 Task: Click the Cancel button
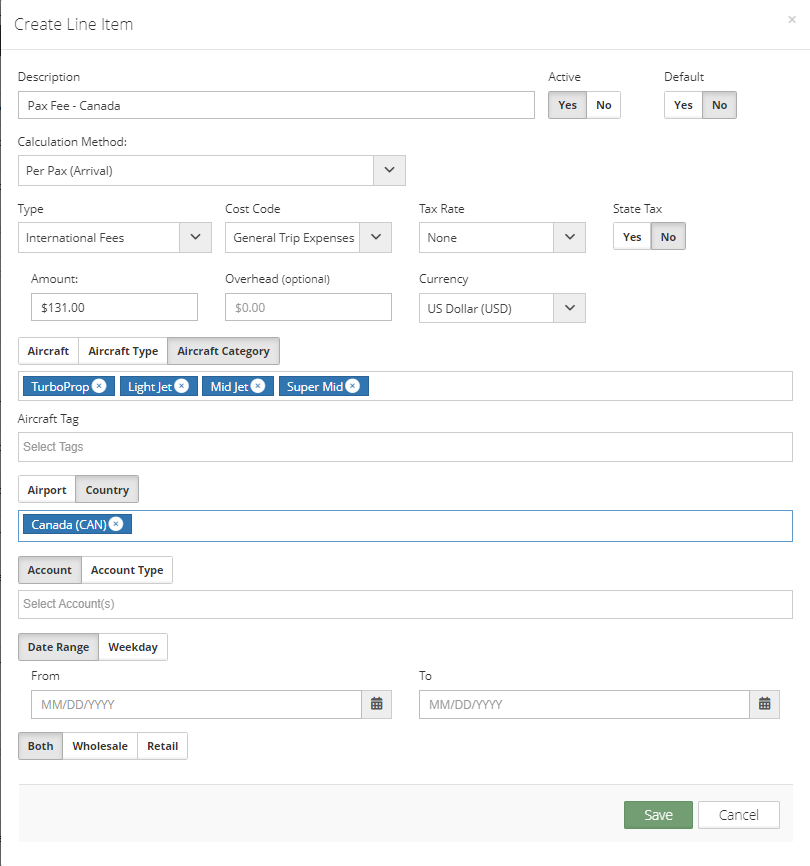pos(738,815)
